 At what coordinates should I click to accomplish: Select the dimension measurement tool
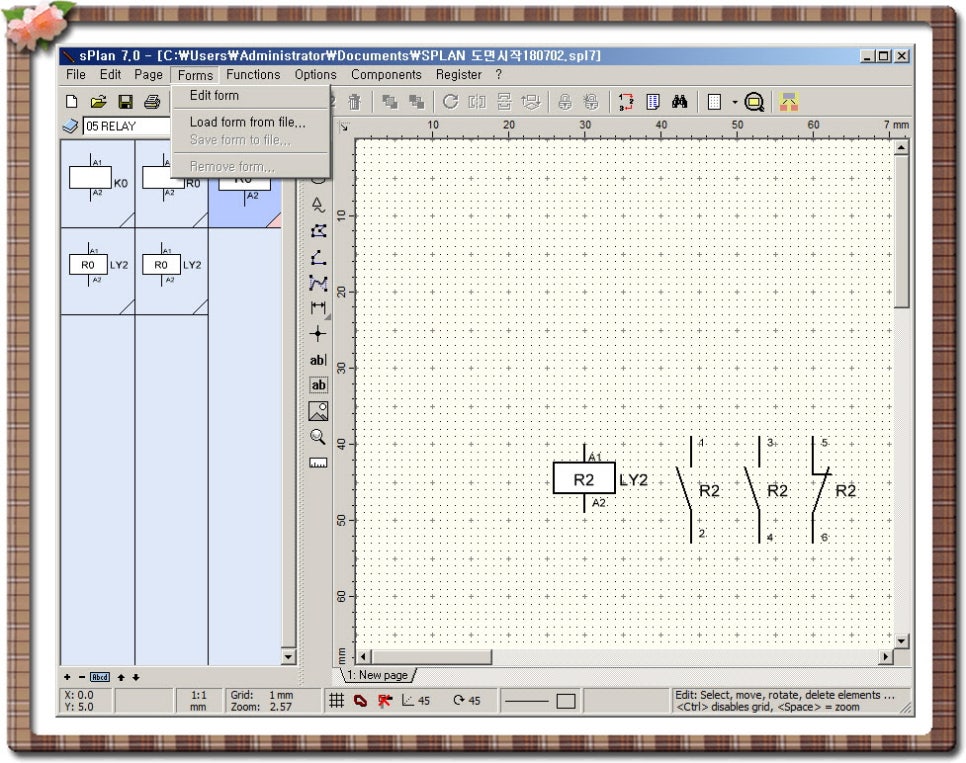(318, 308)
